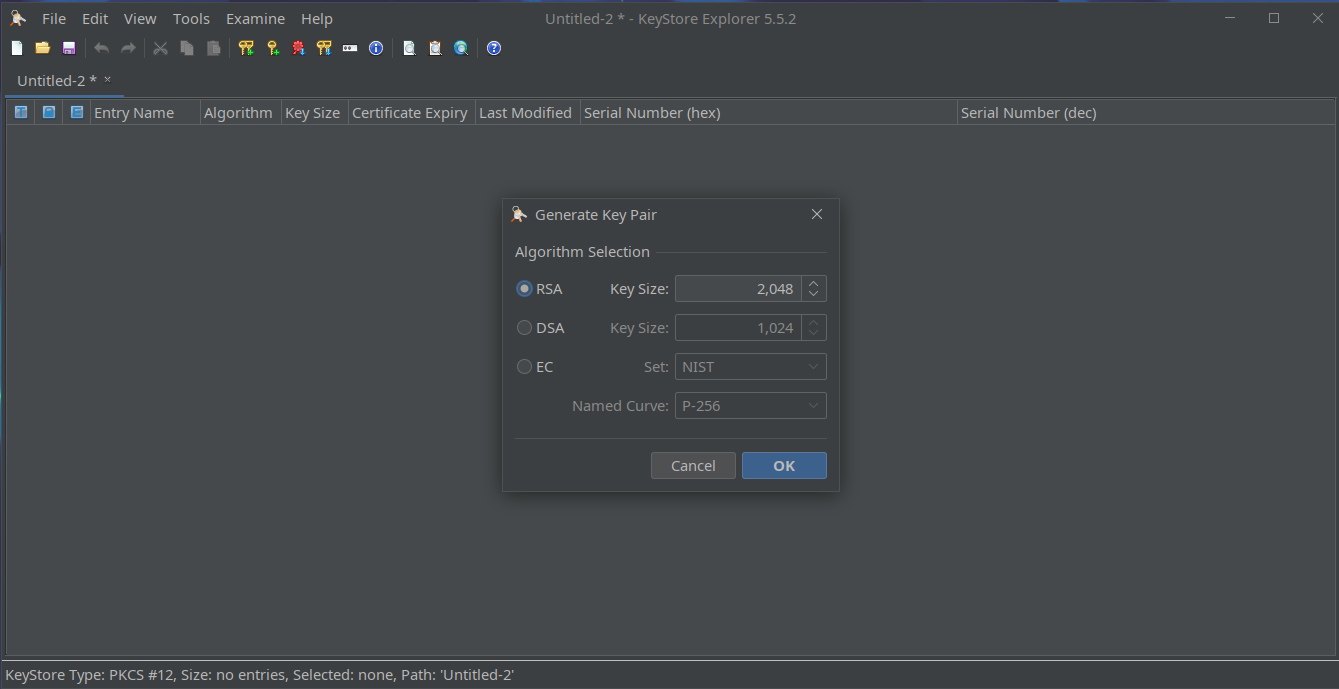Click the Generate Secret Key toolbar icon

[x=272, y=48]
